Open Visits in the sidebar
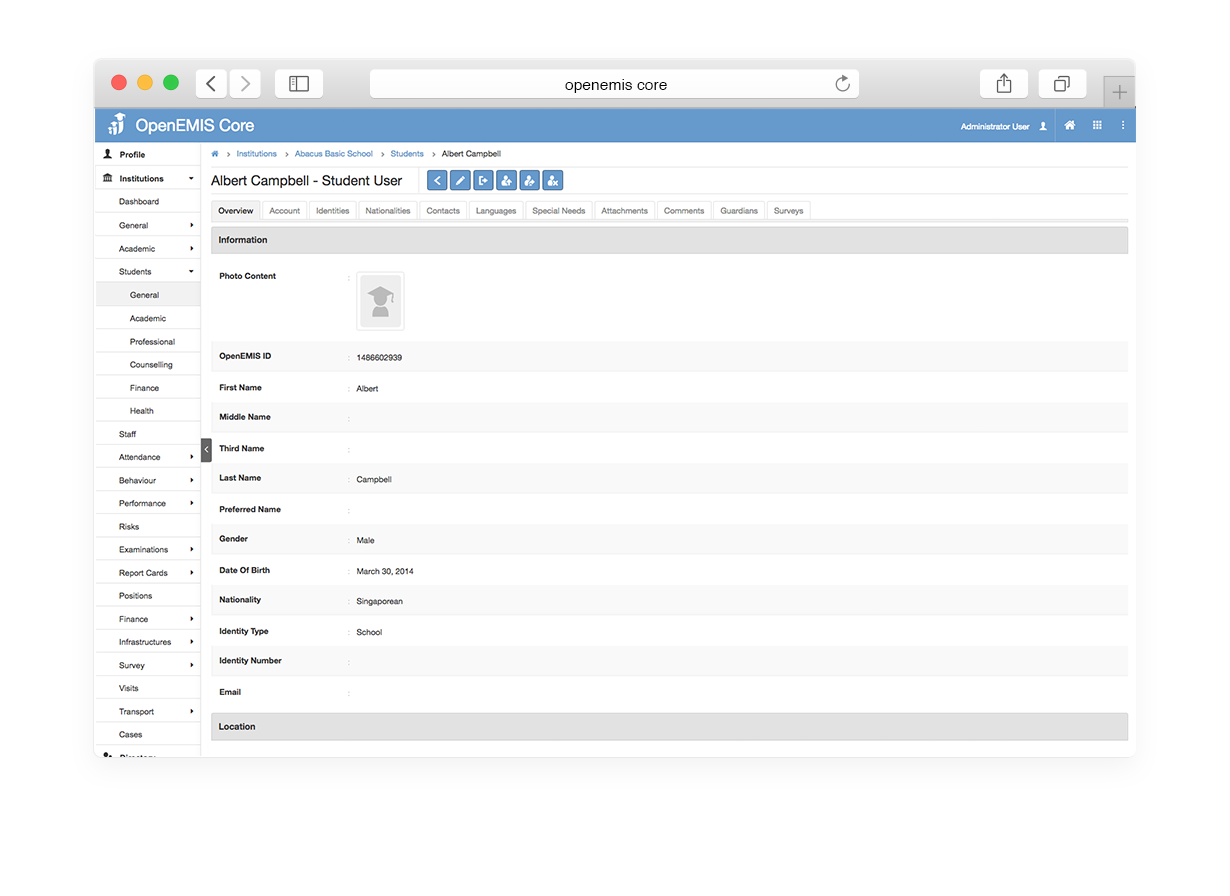This screenshot has height=896, width=1230. 129,688
